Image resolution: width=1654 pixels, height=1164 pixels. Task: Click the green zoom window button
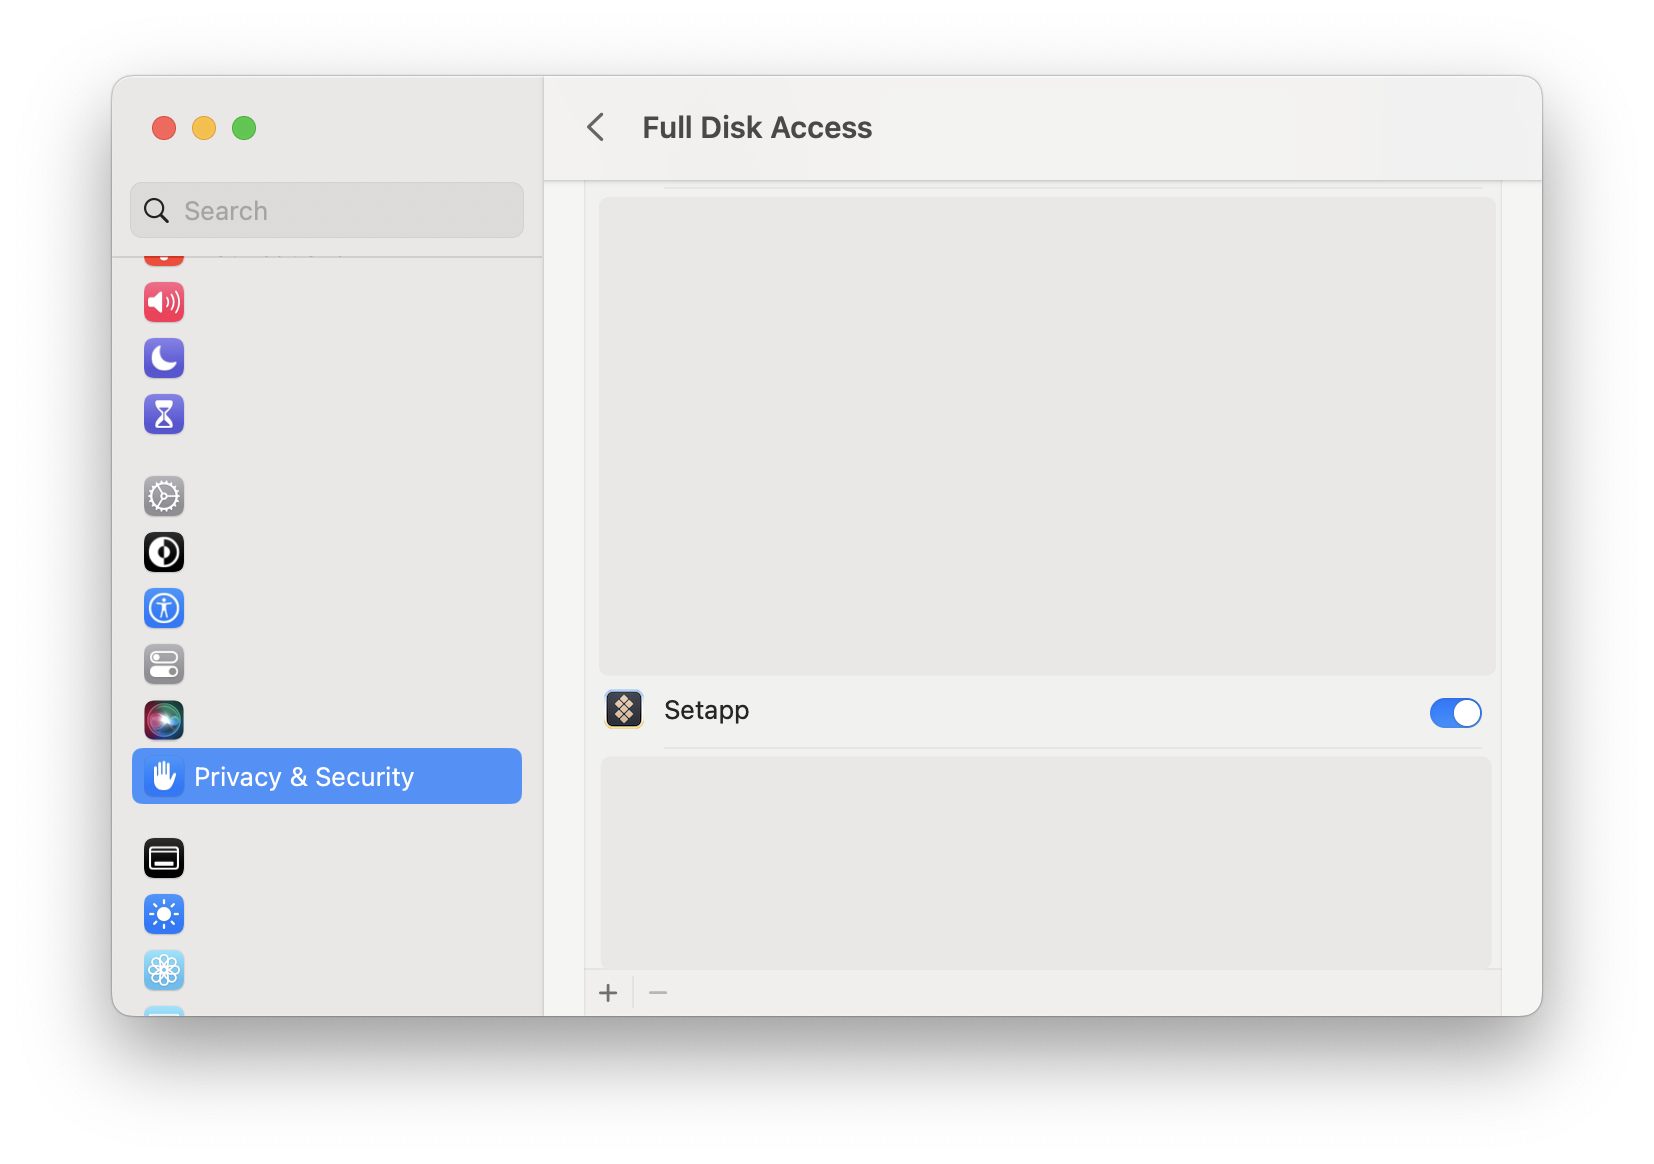(x=244, y=128)
